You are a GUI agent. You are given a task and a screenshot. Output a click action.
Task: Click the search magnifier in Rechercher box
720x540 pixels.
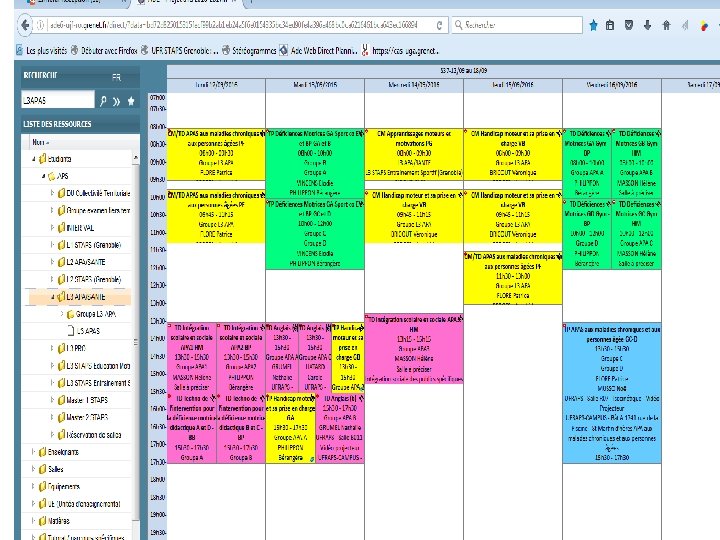point(458,25)
